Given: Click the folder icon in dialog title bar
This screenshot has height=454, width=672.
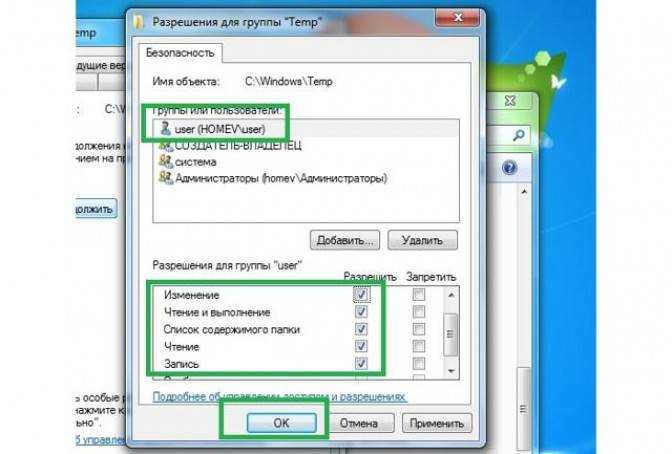Looking at the screenshot, I should pyautogui.click(x=138, y=21).
